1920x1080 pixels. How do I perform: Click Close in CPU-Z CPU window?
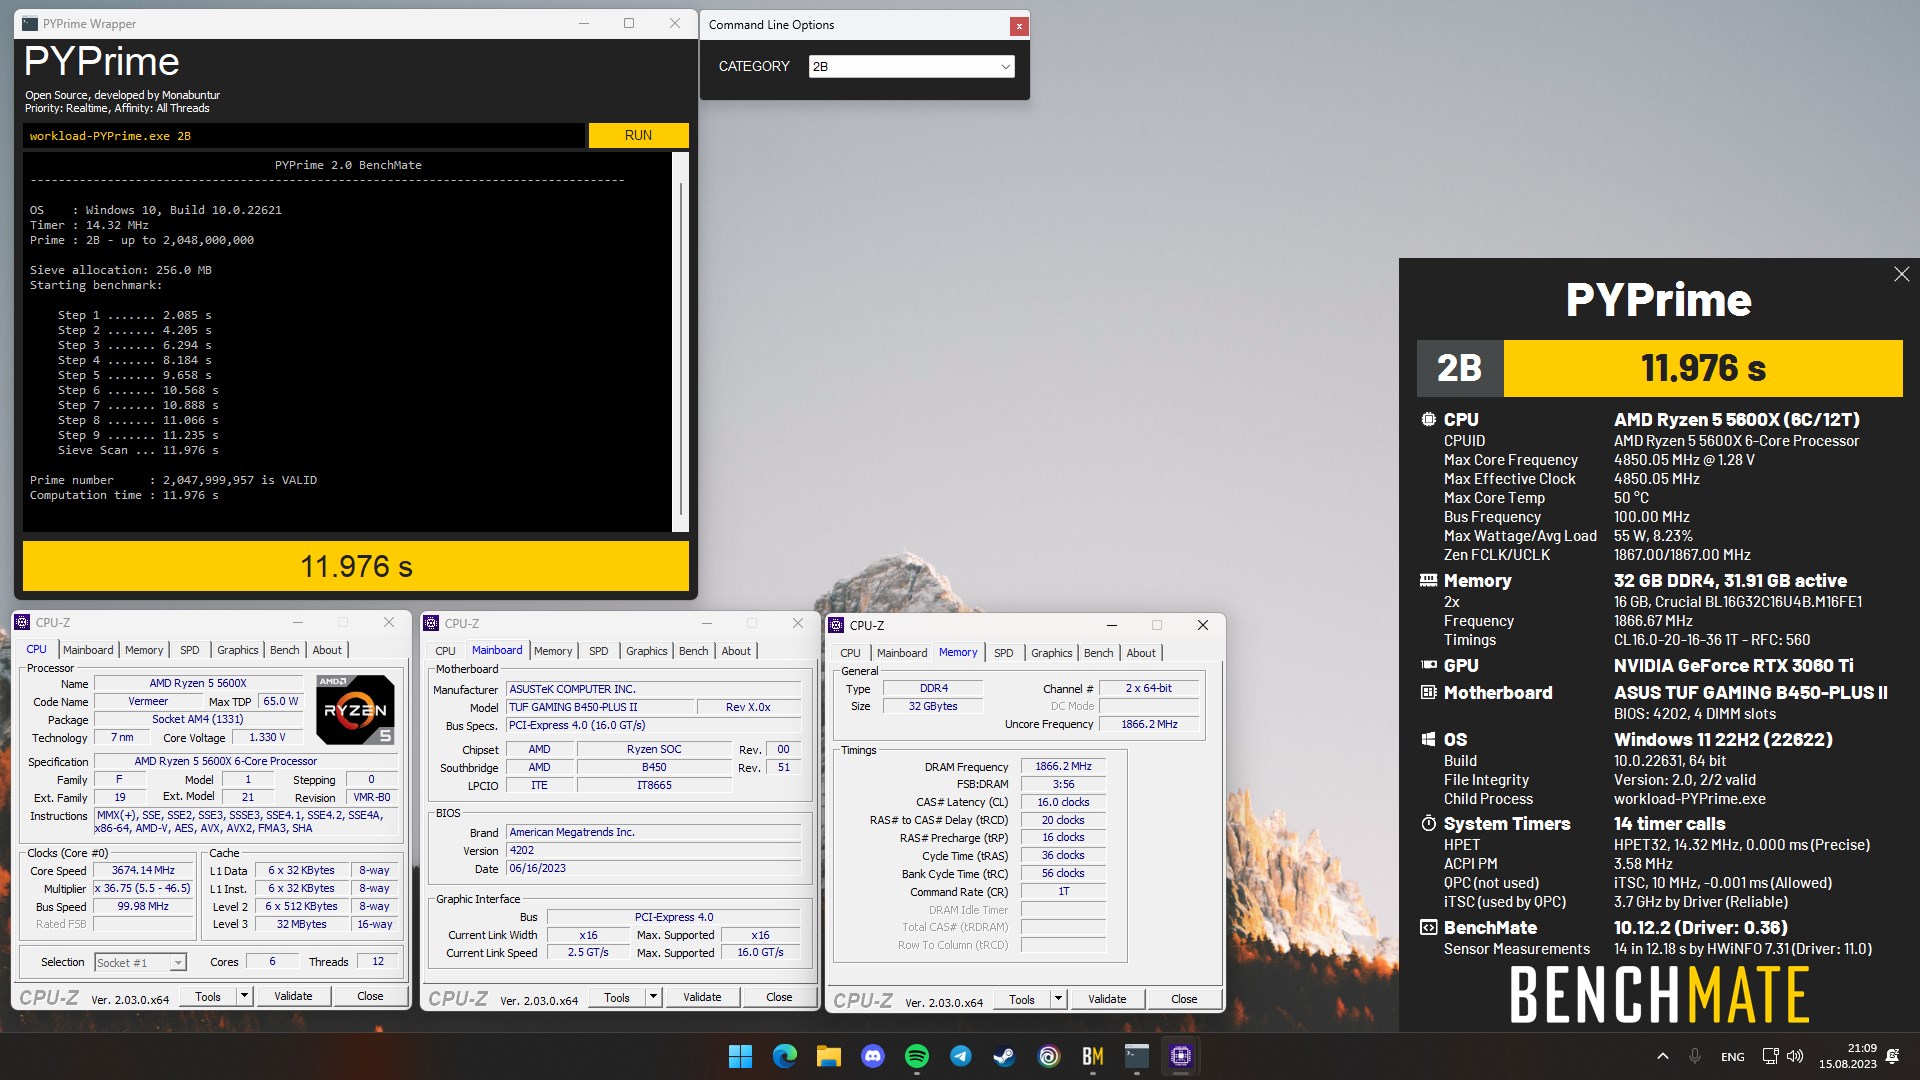click(370, 996)
